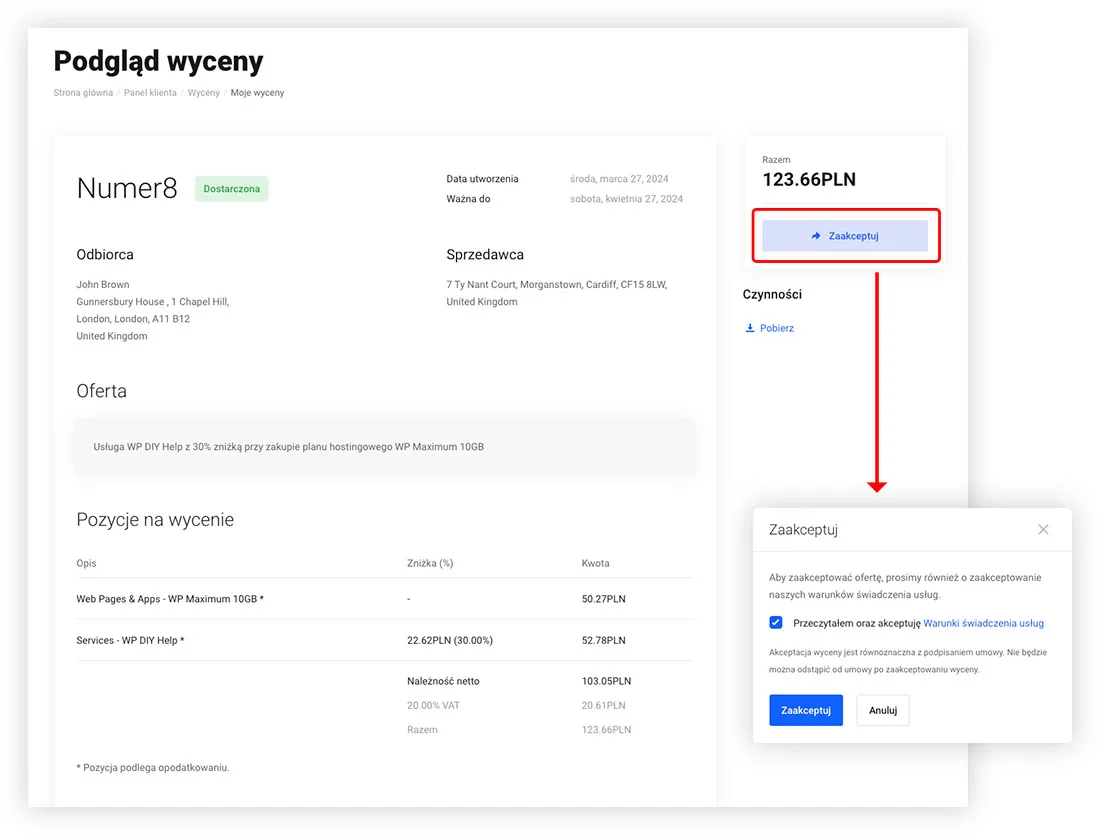
Task: Open the Warunki świadczenia usług link
Action: coord(984,623)
